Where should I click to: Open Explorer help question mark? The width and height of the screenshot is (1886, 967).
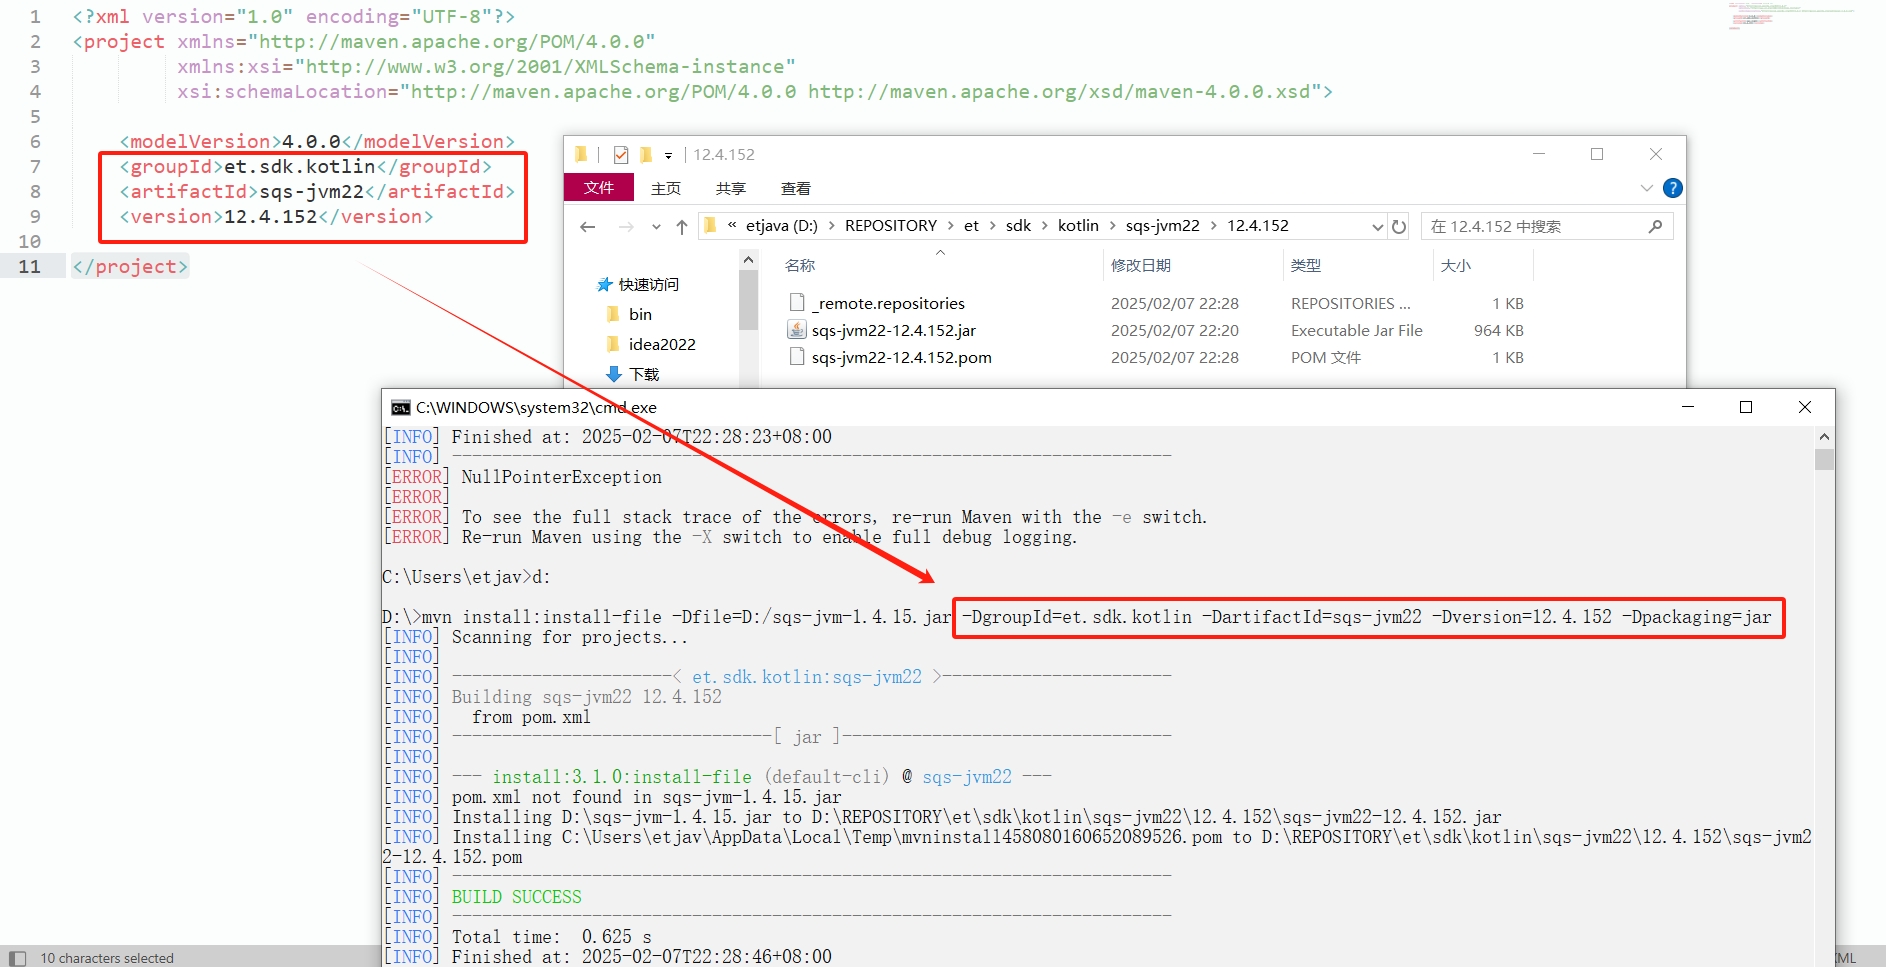point(1672,188)
